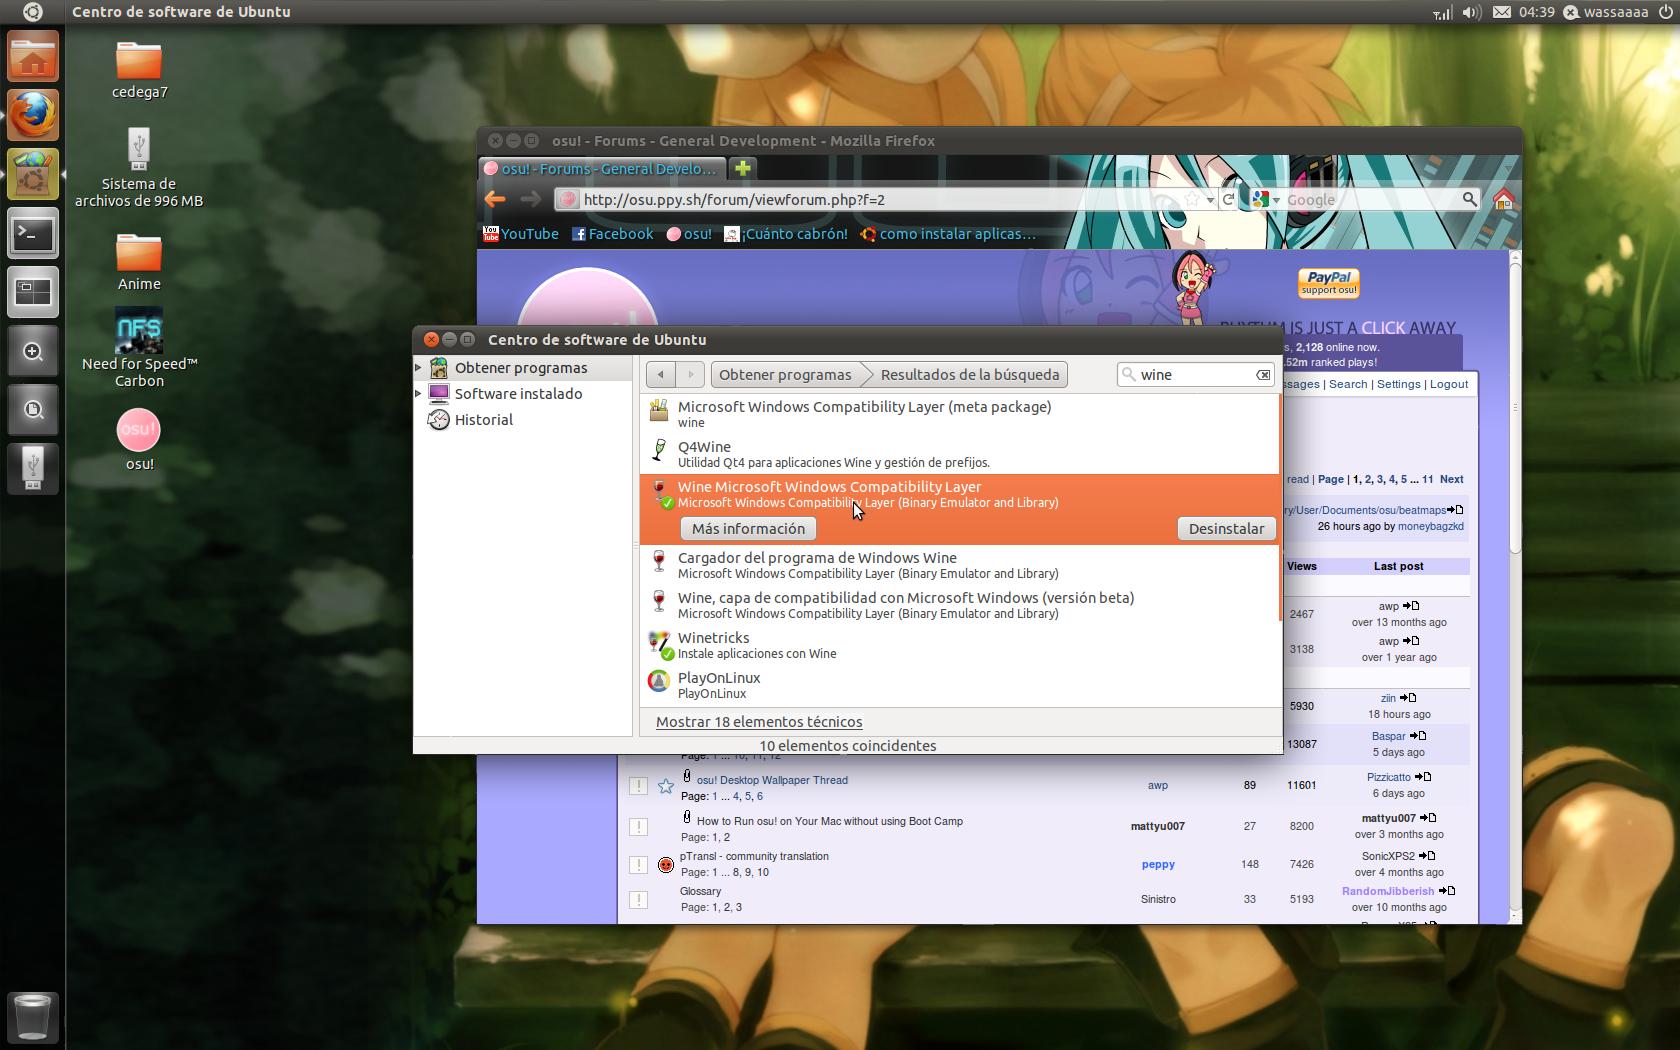This screenshot has width=1680, height=1050.
Task: Open new tab in Firefox
Action: [742, 168]
